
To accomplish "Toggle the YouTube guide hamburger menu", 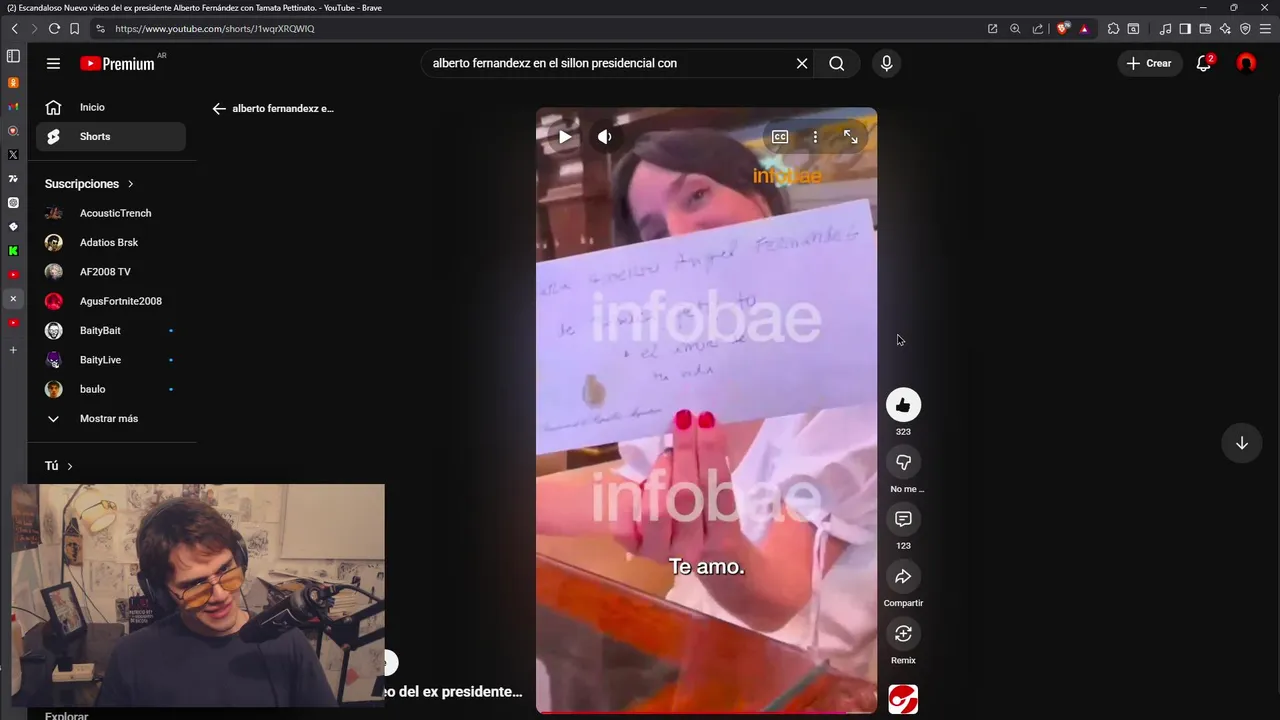I will click(53, 63).
